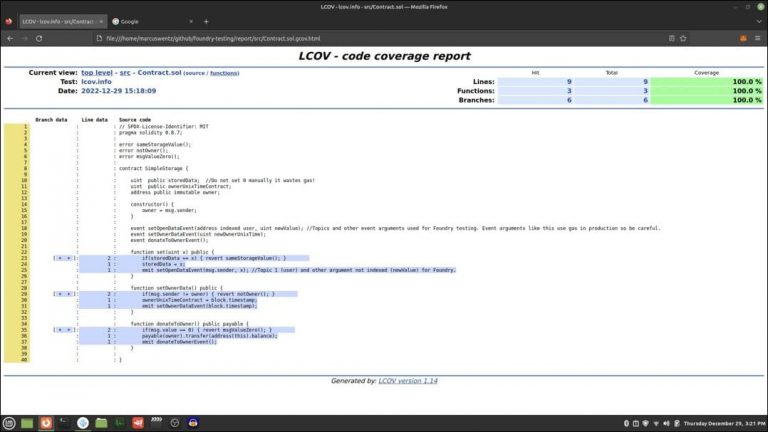Open the "top level" coverage link
The width and height of the screenshot is (768, 432).
(x=96, y=73)
